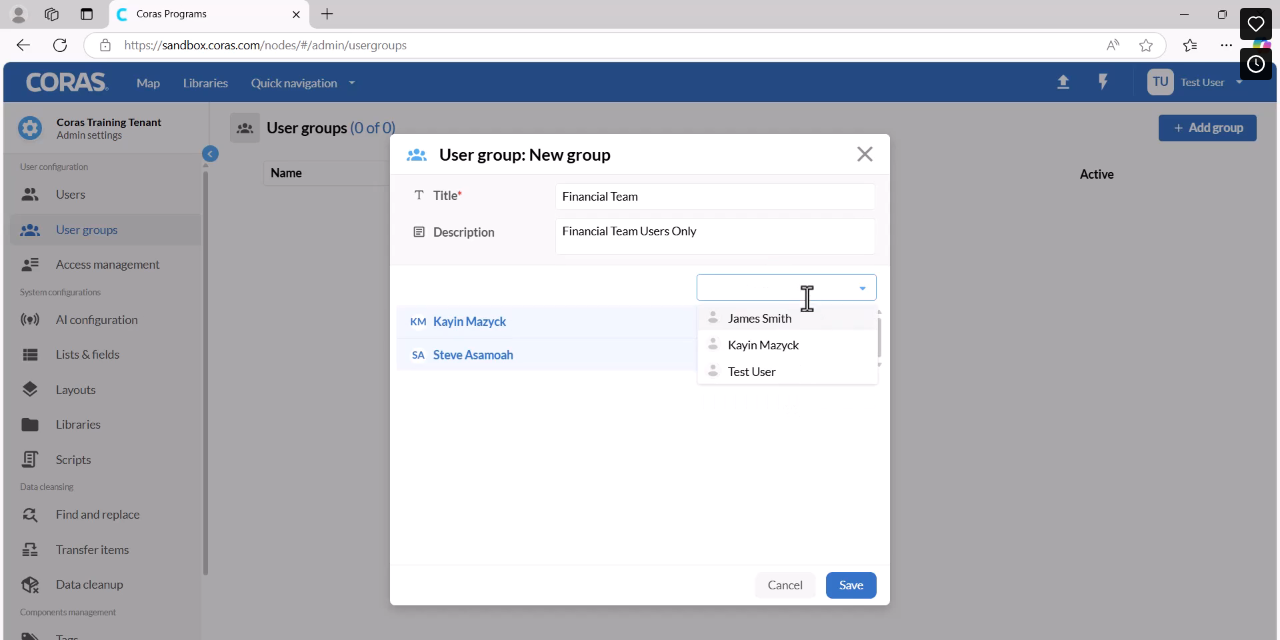The height and width of the screenshot is (640, 1280).
Task: Open the upload icon in the header
Action: 1063,82
